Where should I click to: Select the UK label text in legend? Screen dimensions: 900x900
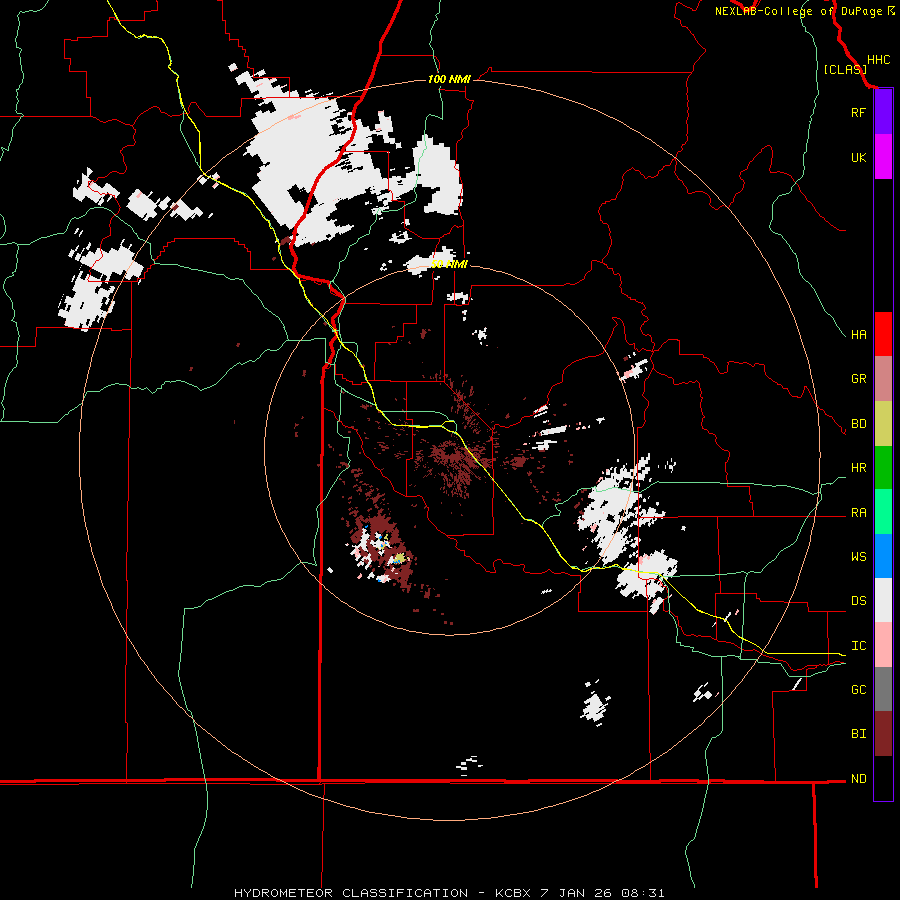point(858,157)
